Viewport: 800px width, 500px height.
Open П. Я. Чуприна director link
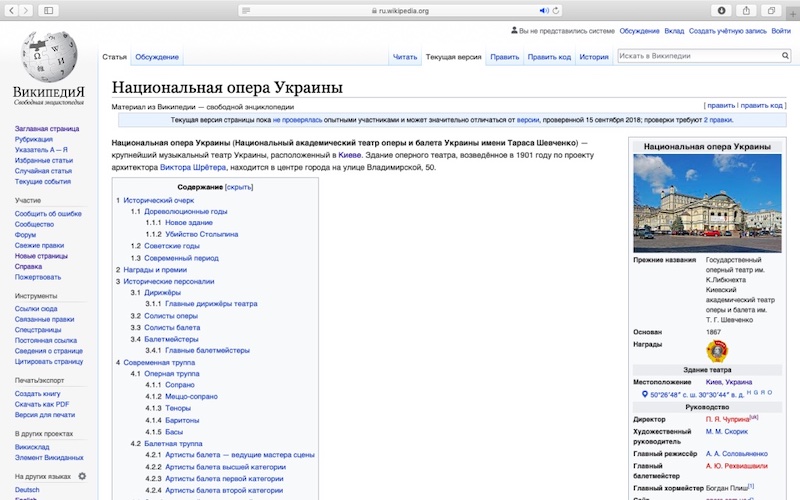click(x=728, y=419)
